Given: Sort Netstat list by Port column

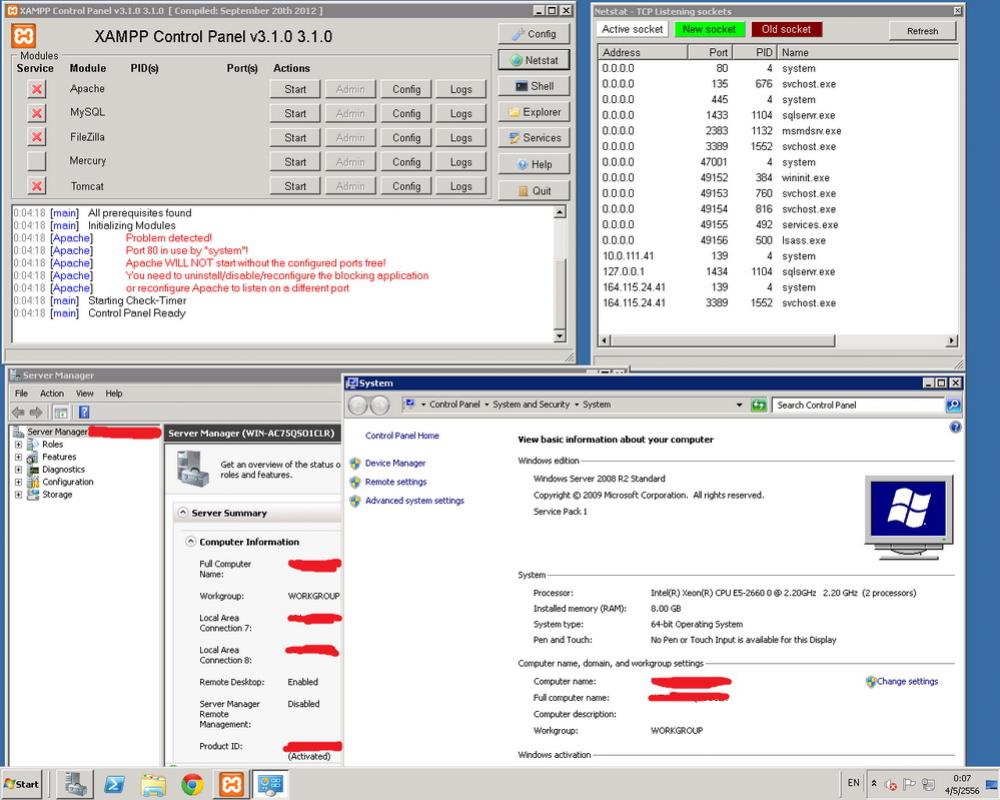Looking at the screenshot, I should [x=710, y=52].
